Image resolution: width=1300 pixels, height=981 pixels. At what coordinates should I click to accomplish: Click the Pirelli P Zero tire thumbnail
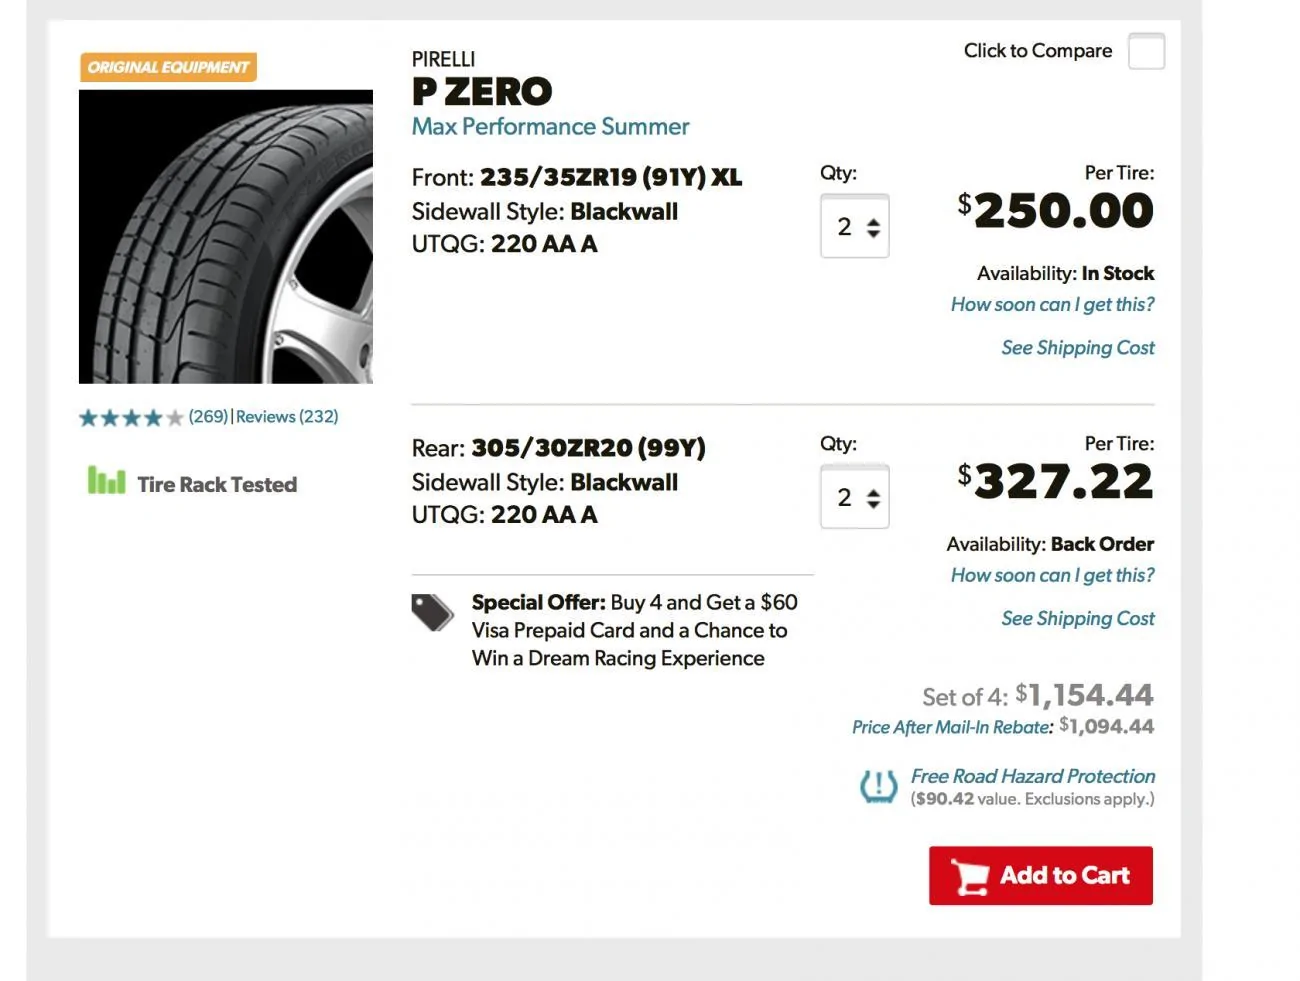tap(226, 237)
